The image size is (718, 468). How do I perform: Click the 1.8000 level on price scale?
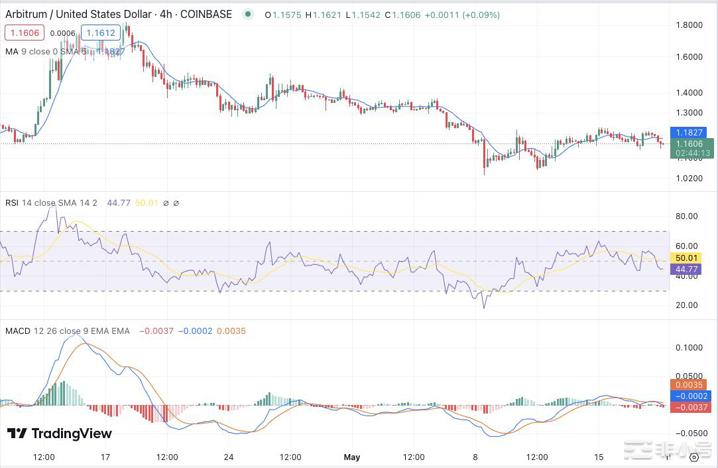(x=688, y=25)
